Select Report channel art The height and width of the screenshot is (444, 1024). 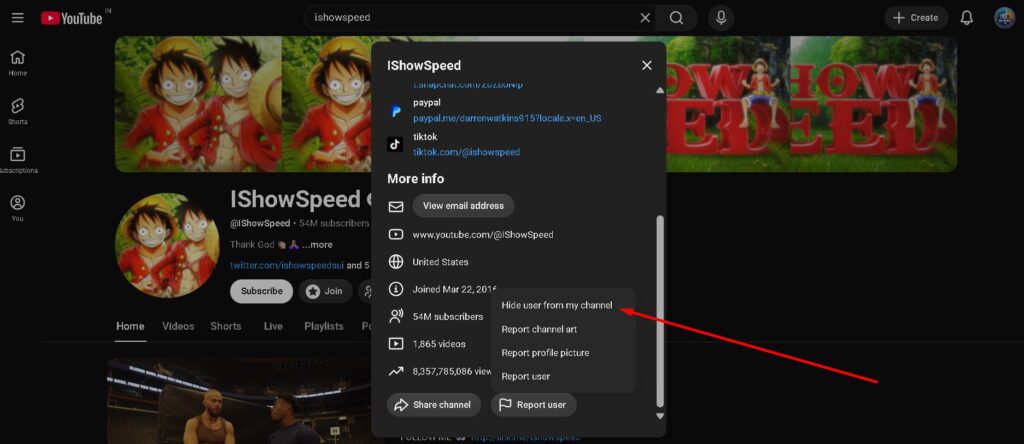[539, 329]
